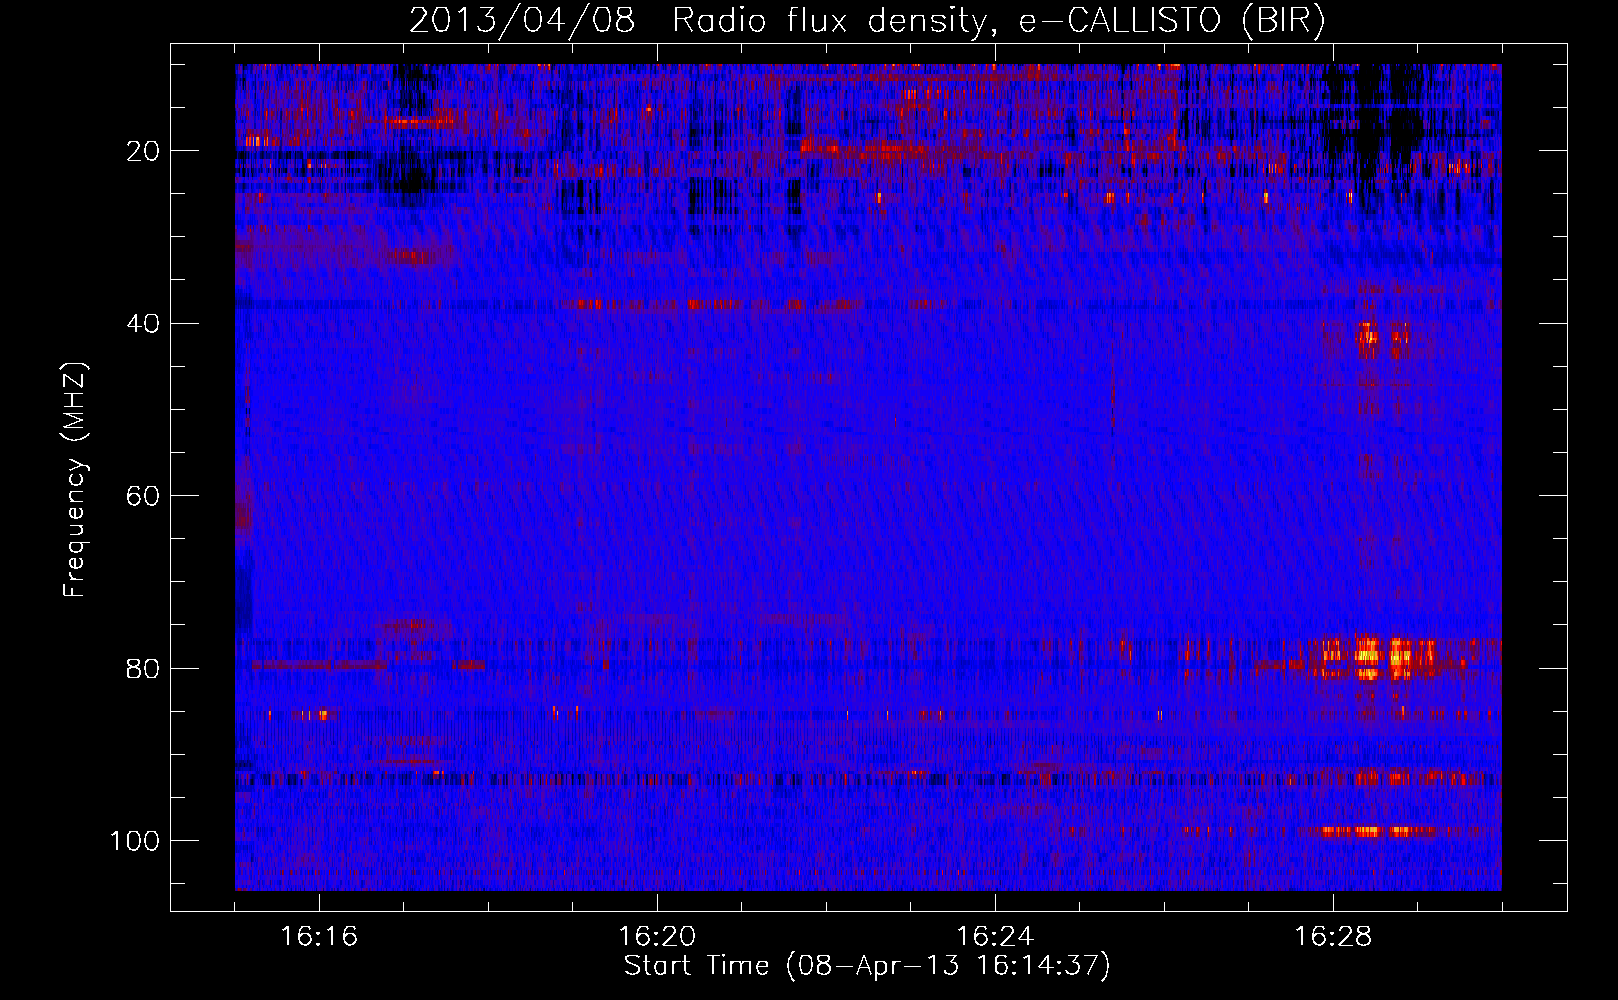Click the red burst near 40 MHz at 16:28

pos(1382,338)
